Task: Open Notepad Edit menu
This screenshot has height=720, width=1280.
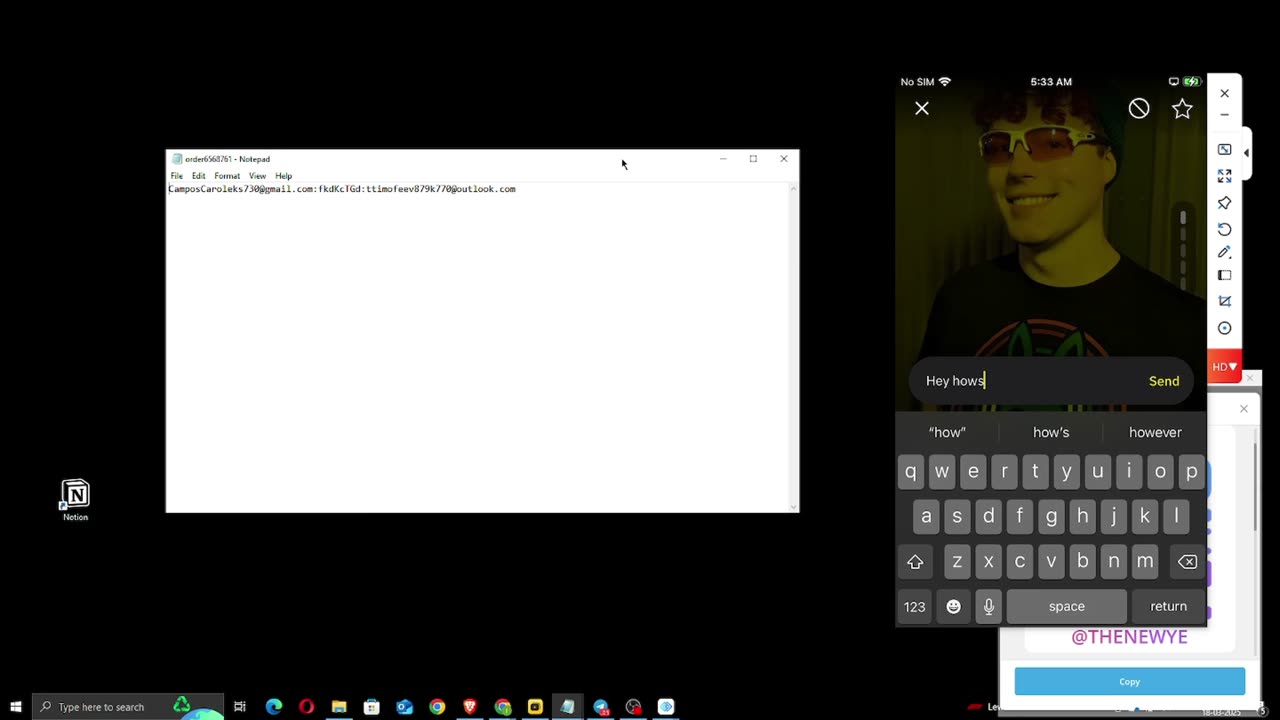Action: 199,176
